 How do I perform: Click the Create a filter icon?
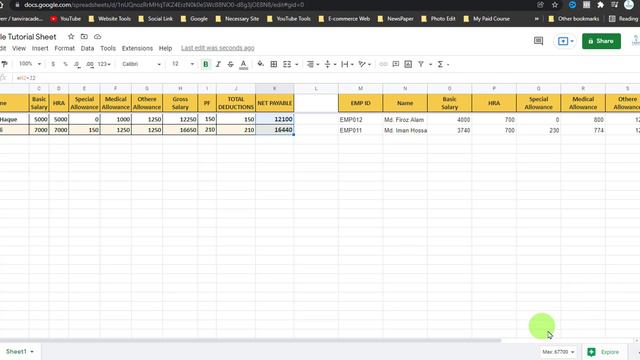[421, 64]
